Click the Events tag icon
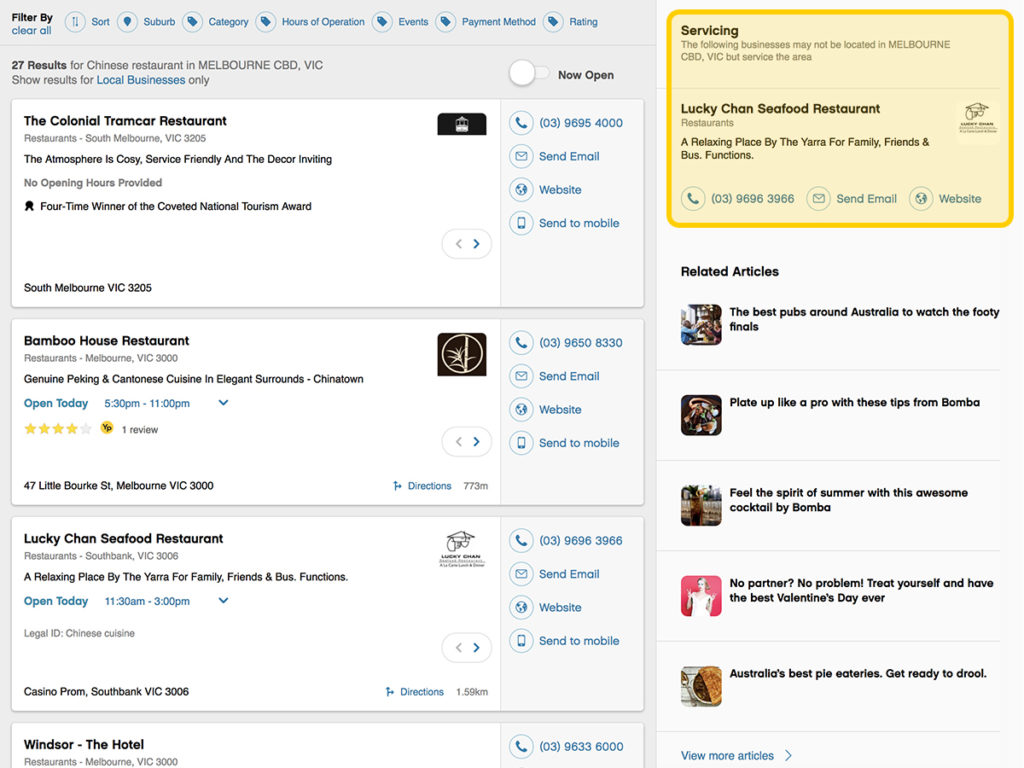The height and width of the screenshot is (768, 1024). [382, 22]
